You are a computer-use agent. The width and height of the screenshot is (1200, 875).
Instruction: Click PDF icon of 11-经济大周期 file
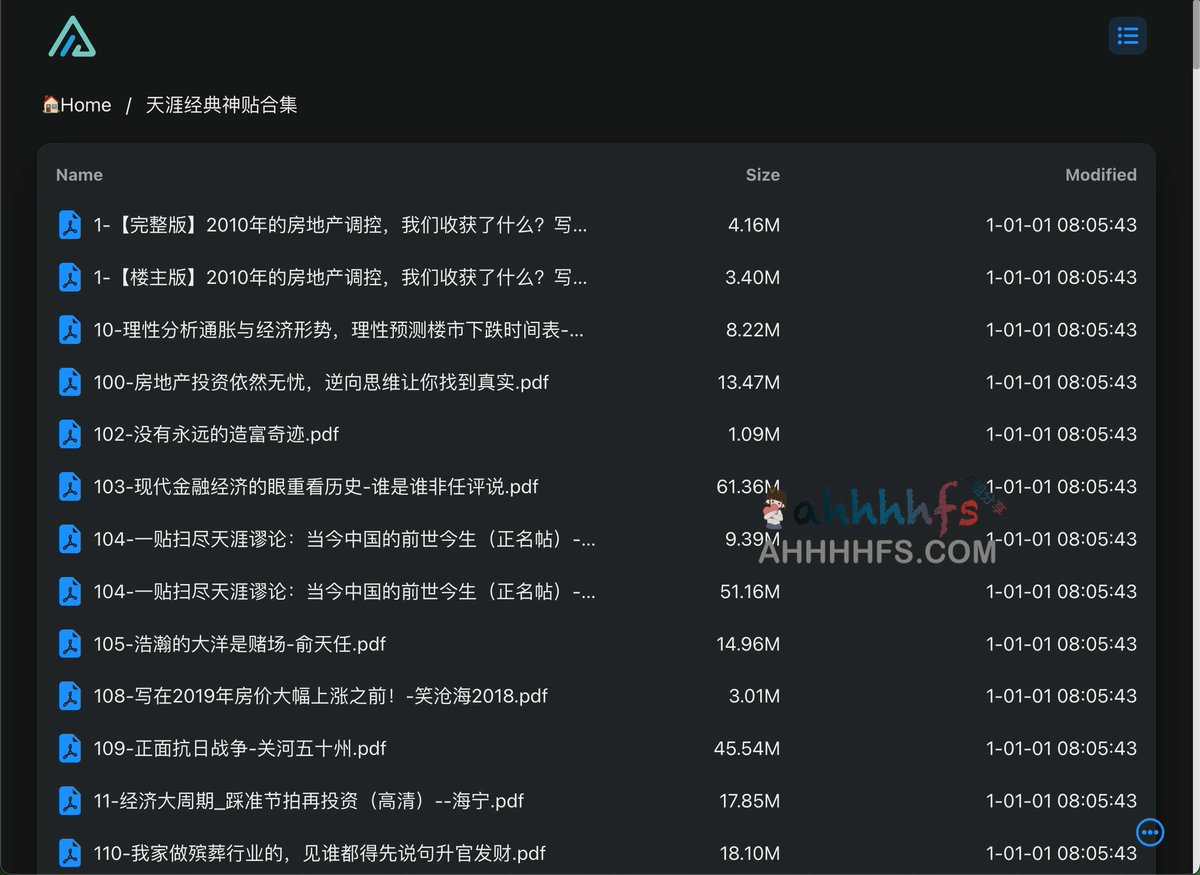[70, 801]
